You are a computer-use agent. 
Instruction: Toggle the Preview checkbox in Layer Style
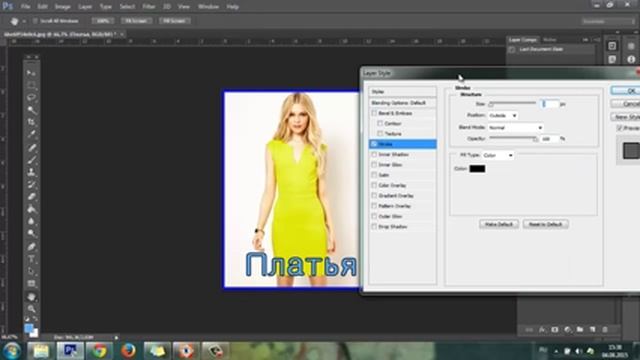point(620,128)
